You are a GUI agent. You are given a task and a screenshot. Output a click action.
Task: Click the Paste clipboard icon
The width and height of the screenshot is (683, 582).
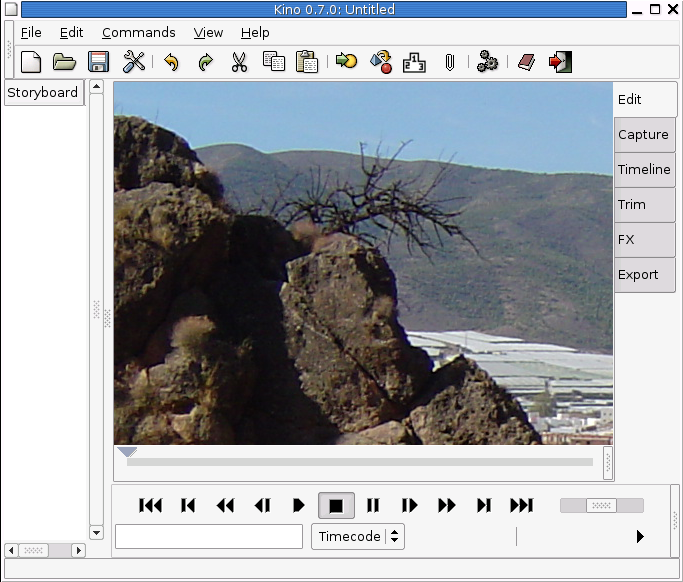coord(307,61)
